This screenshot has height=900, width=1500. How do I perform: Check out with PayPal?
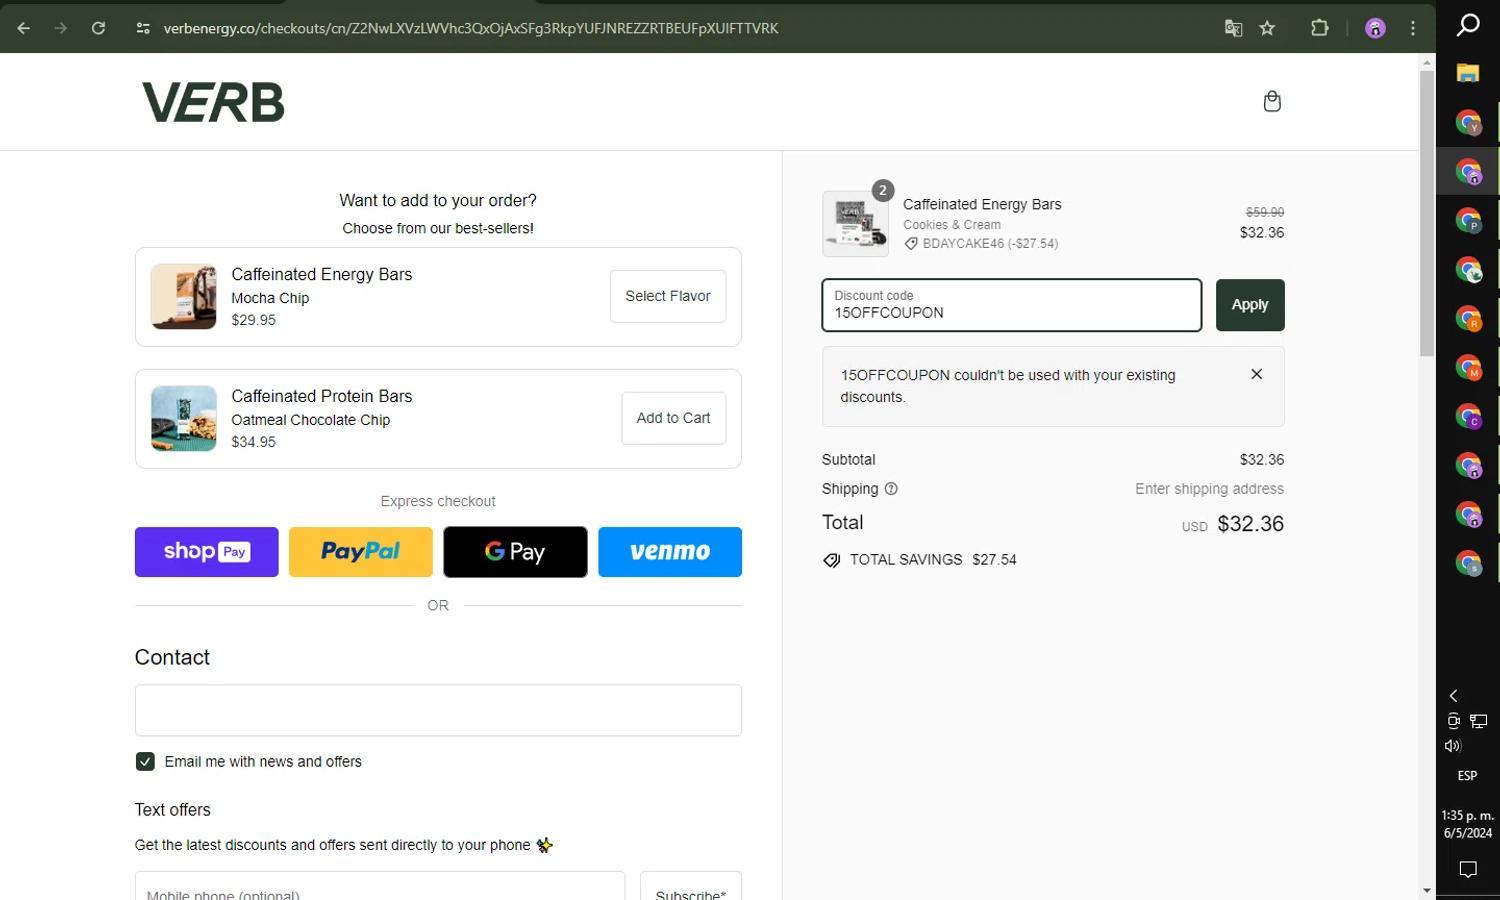[x=361, y=552]
